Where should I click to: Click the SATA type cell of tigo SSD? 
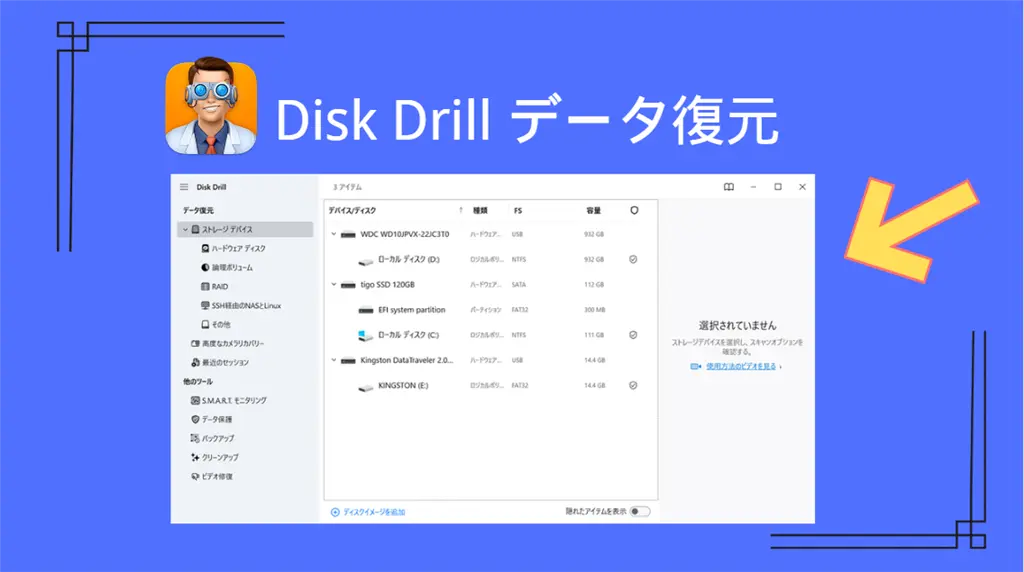tap(519, 285)
